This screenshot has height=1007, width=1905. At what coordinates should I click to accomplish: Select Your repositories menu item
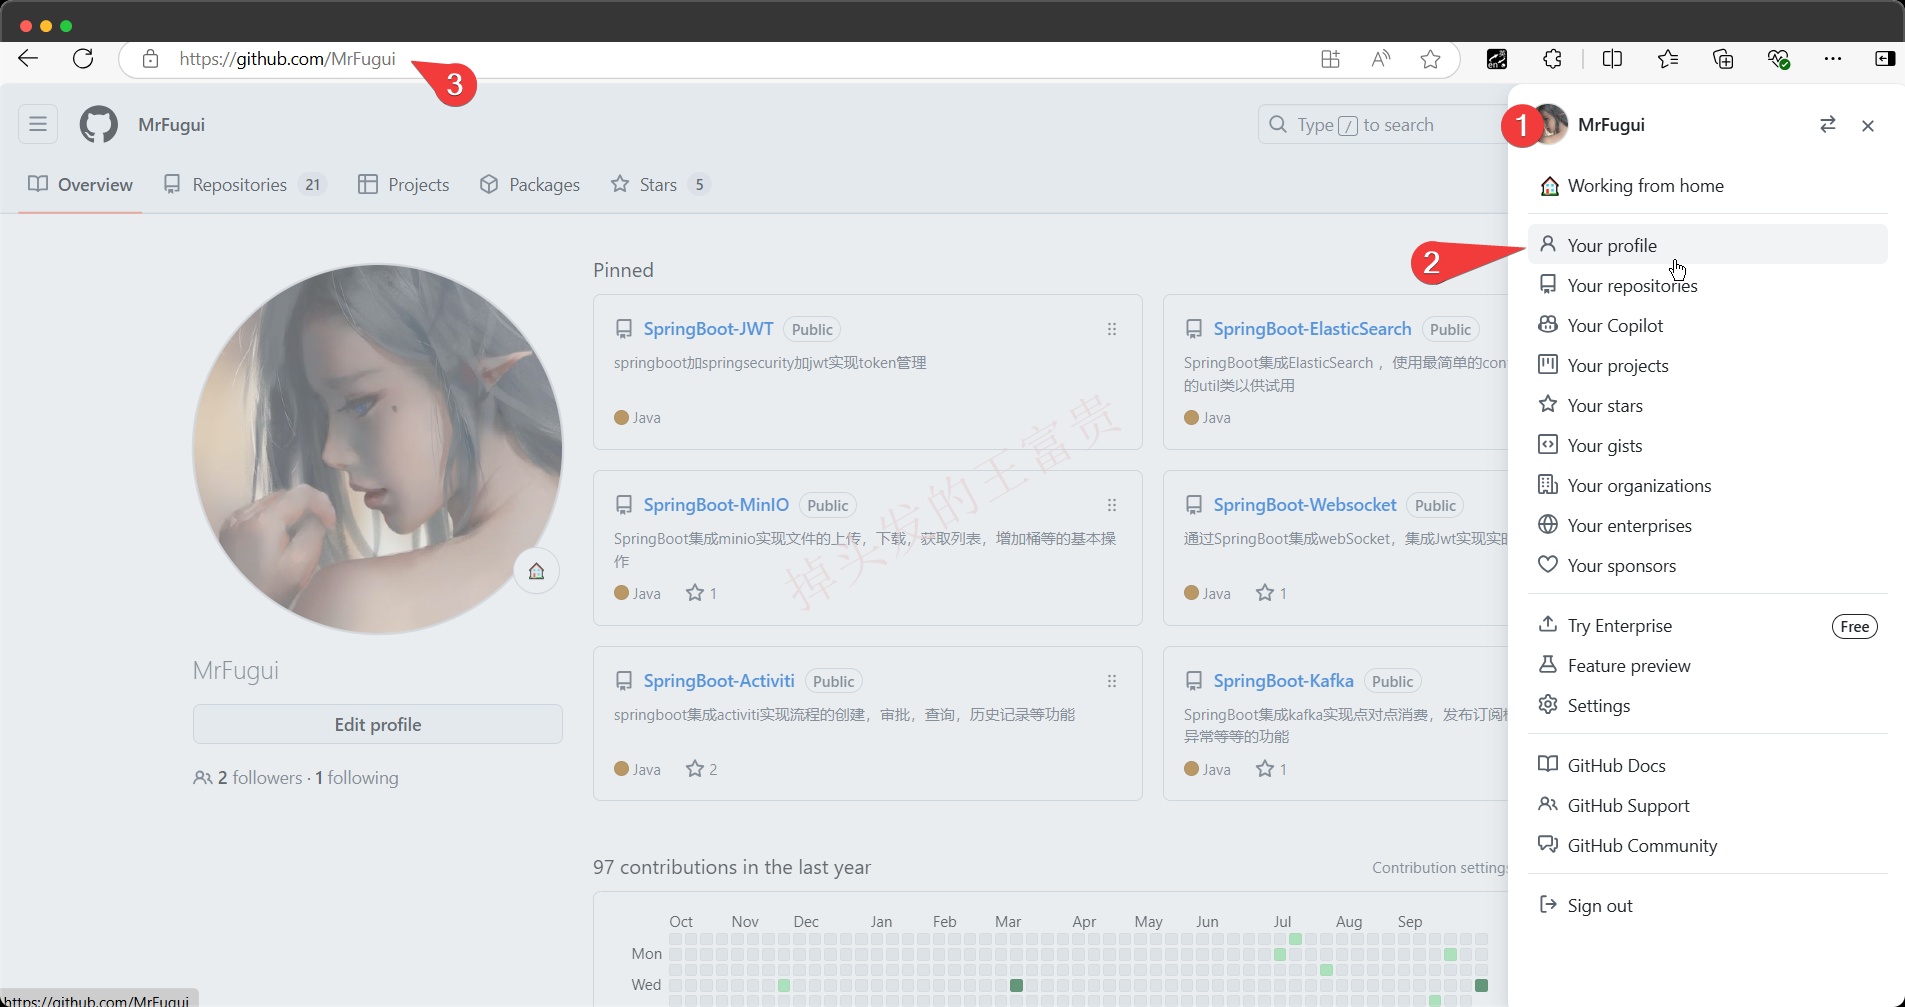1707,285
